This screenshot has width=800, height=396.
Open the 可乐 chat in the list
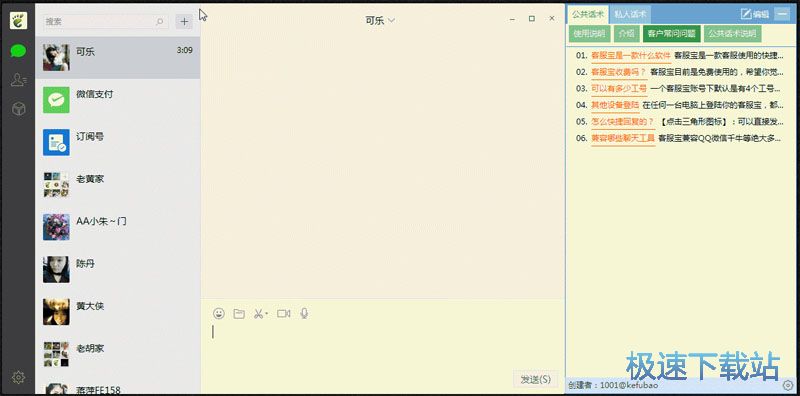tap(117, 57)
